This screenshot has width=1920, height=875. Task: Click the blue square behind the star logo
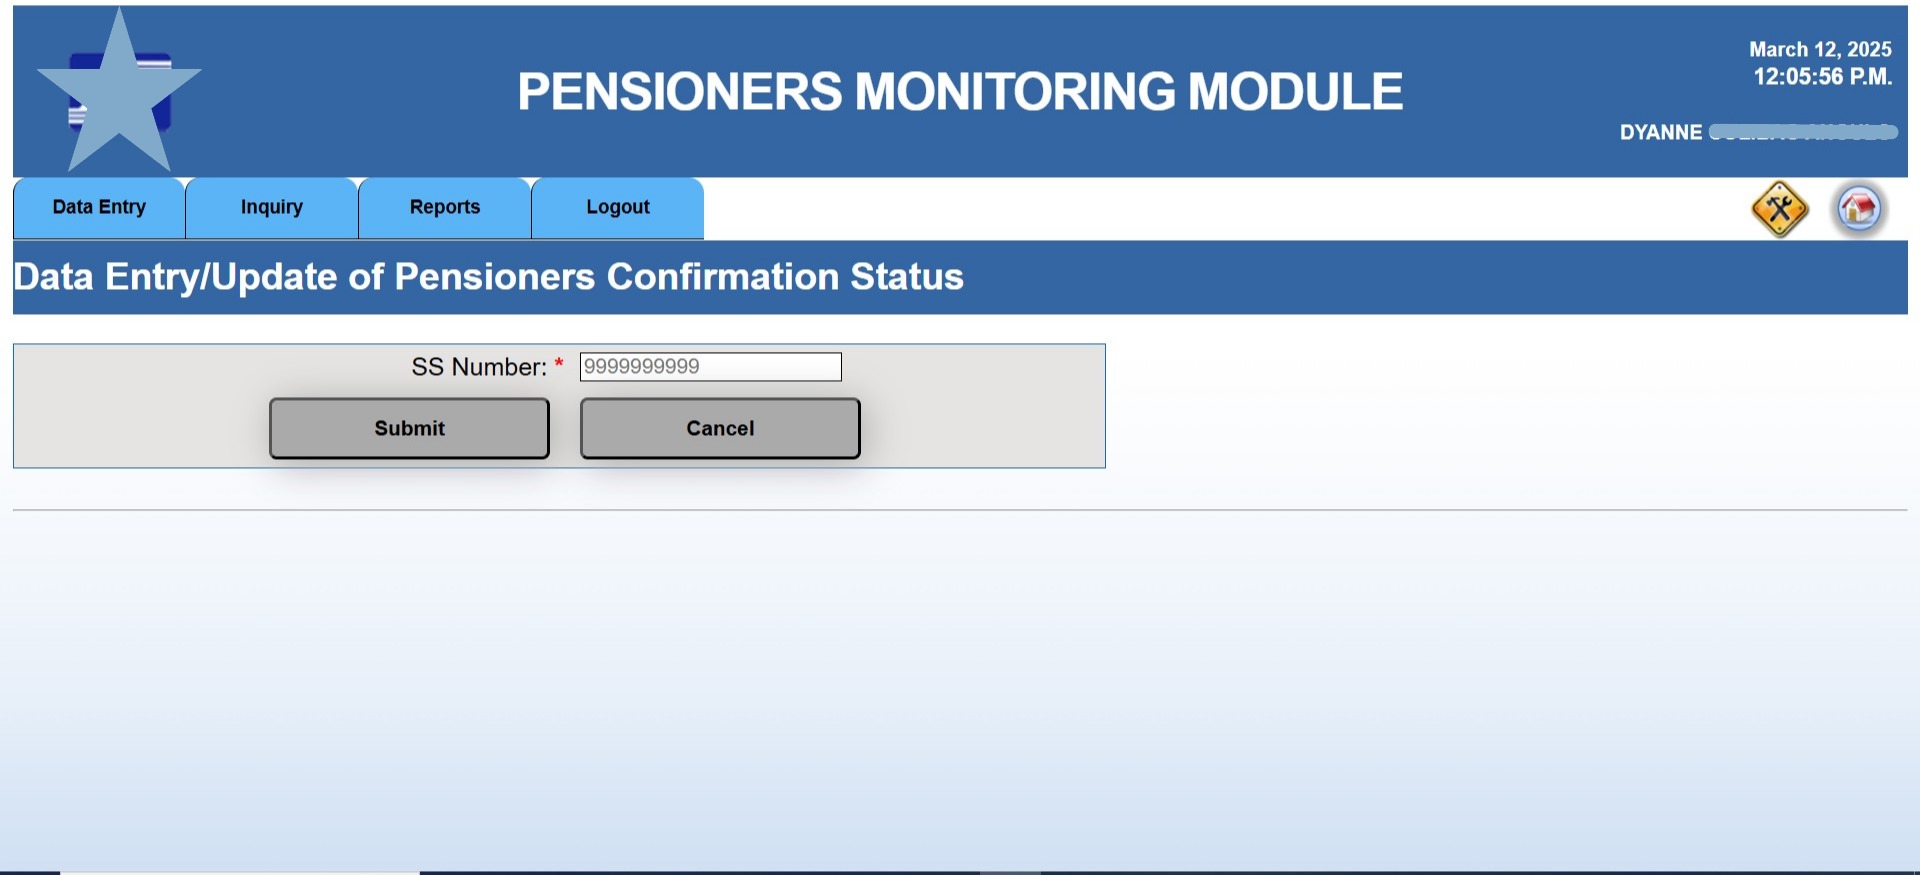pos(160,118)
